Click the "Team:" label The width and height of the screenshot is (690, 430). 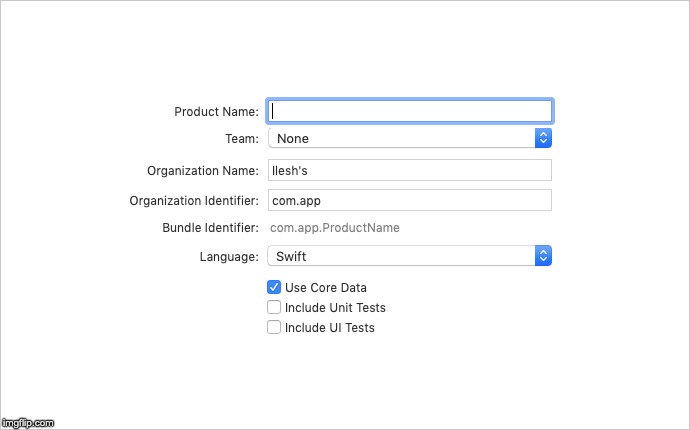pos(242,139)
